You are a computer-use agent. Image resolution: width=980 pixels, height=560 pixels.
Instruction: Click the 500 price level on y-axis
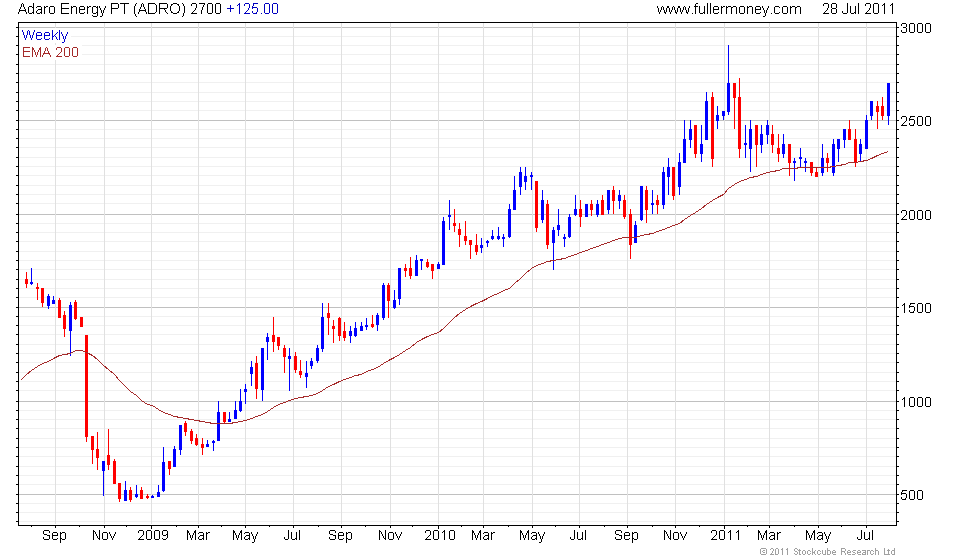click(914, 496)
